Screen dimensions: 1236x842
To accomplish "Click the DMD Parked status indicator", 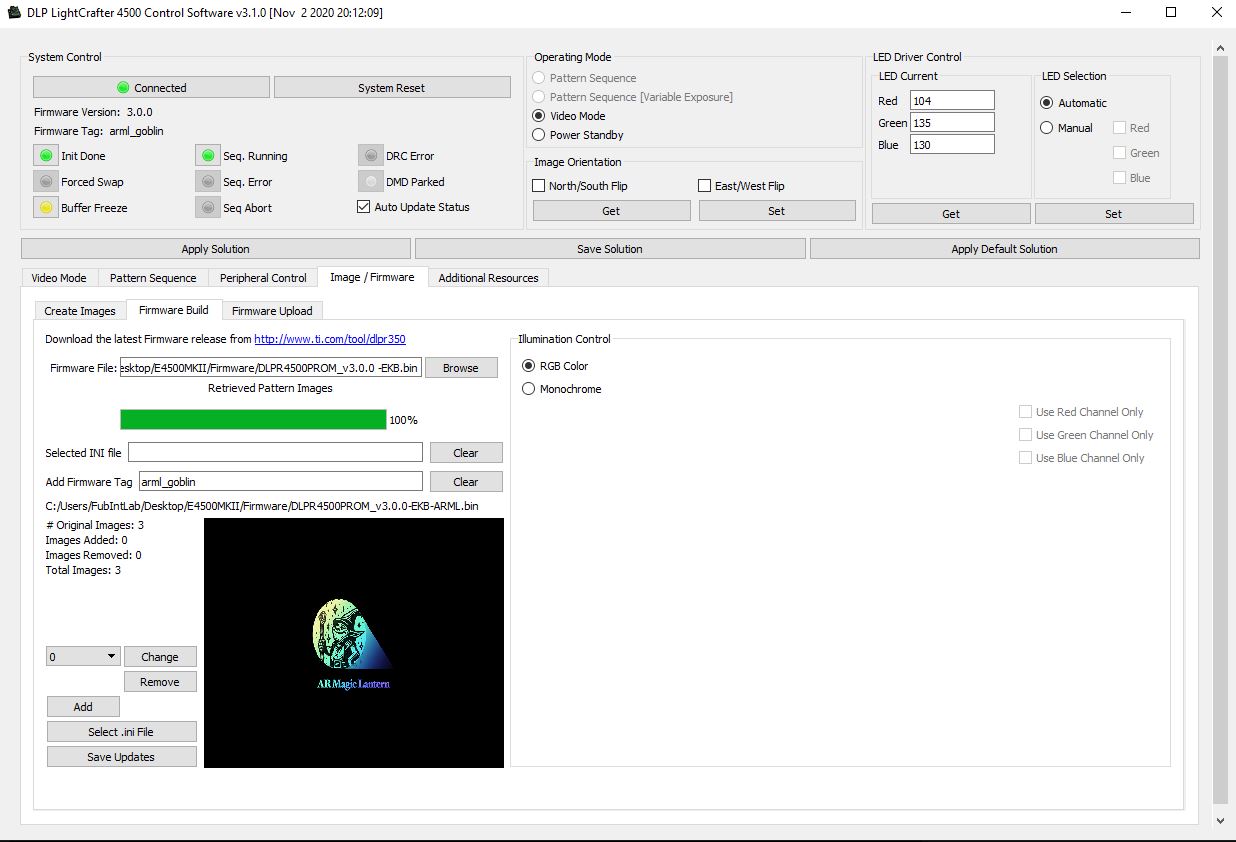I will pyautogui.click(x=370, y=182).
